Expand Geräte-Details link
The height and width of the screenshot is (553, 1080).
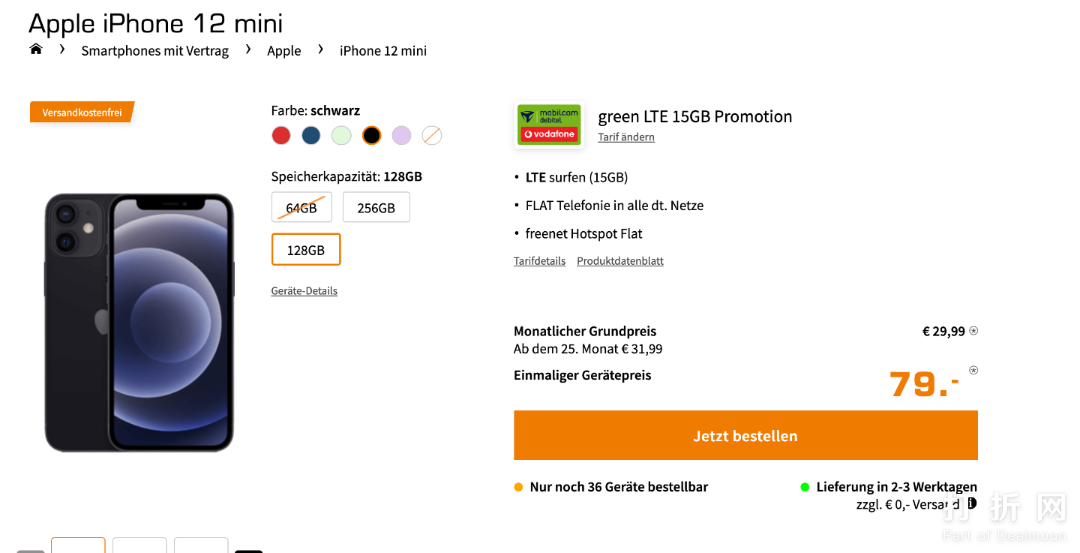pos(304,291)
